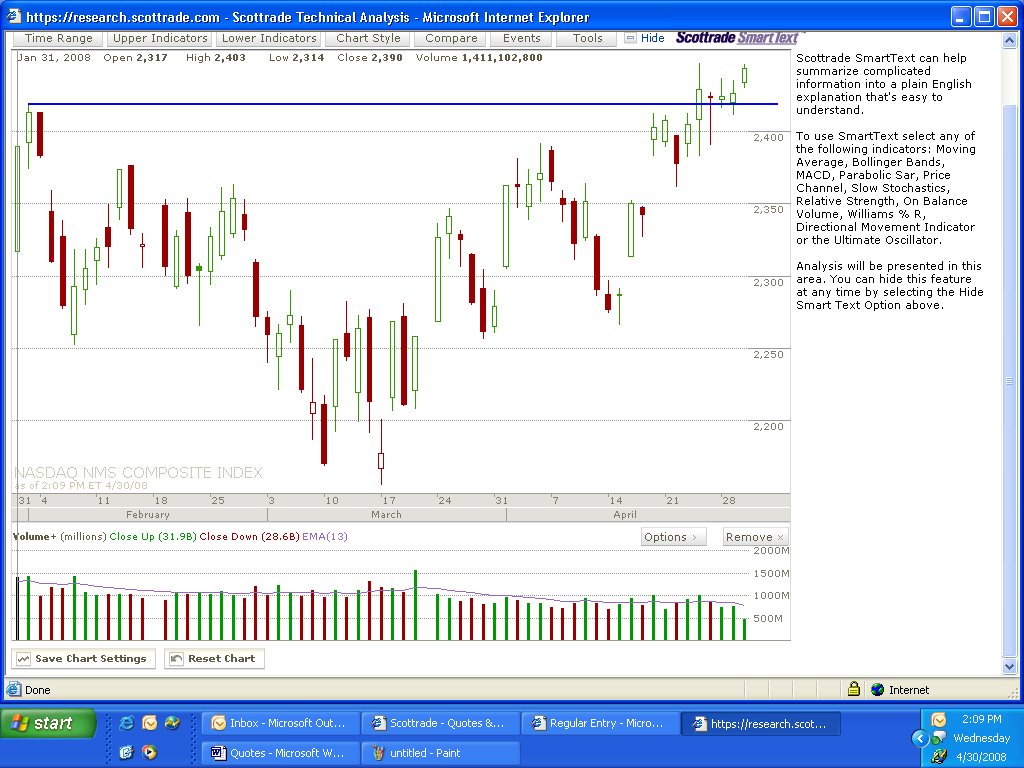The image size is (1024, 768).
Task: Launch Windows Media Player from Quick Launch
Action: point(150,752)
